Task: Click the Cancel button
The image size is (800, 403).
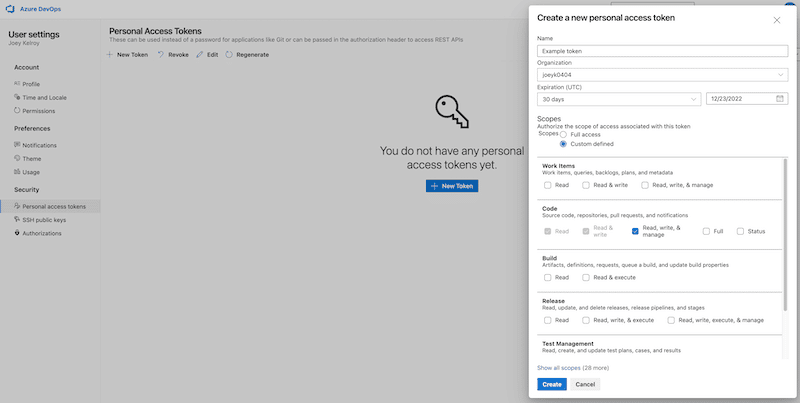Action: [x=585, y=384]
